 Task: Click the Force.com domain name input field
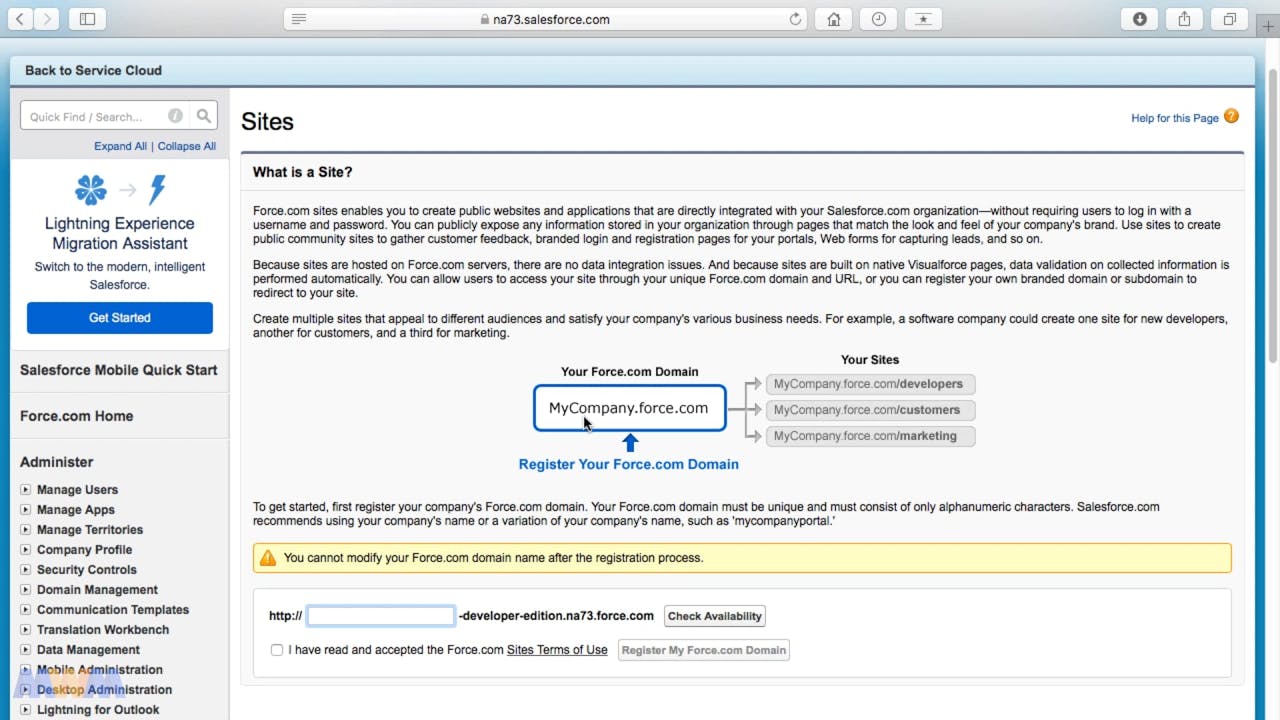pyautogui.click(x=380, y=616)
